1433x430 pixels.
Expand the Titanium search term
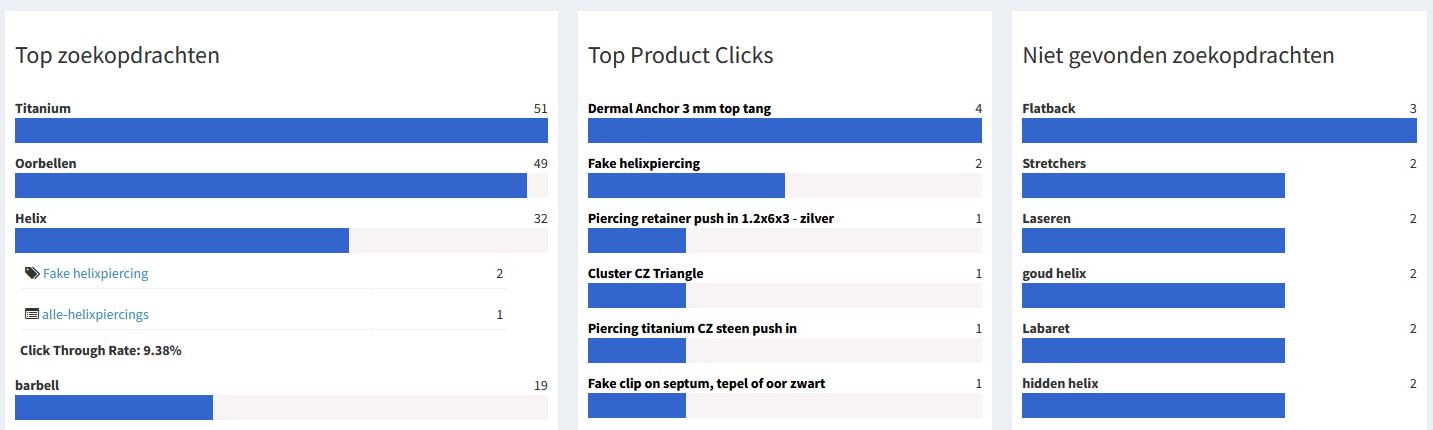pos(43,108)
